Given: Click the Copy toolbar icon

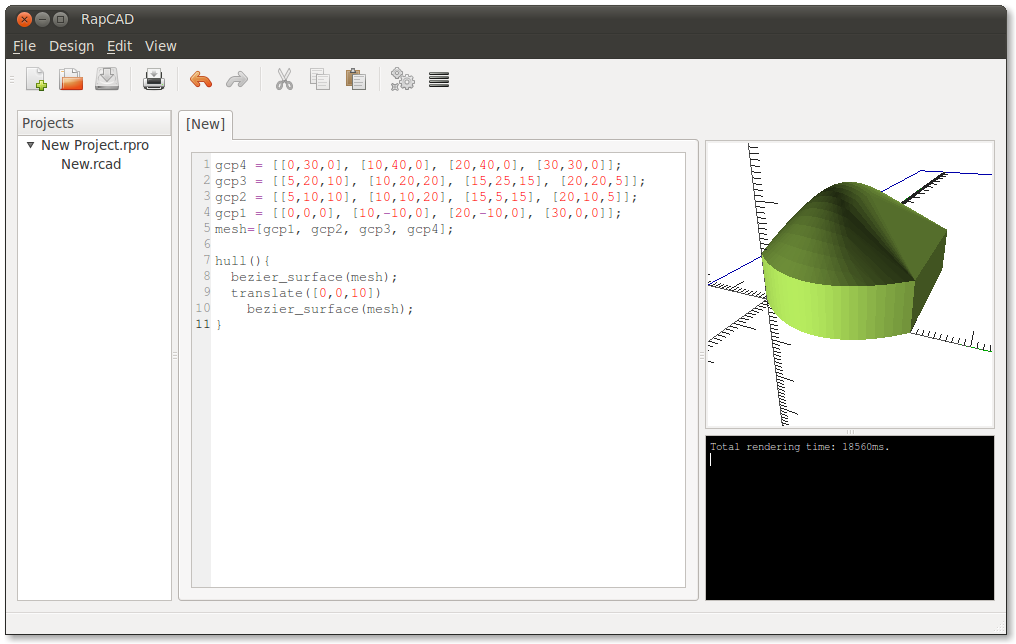Looking at the screenshot, I should click(x=320, y=80).
